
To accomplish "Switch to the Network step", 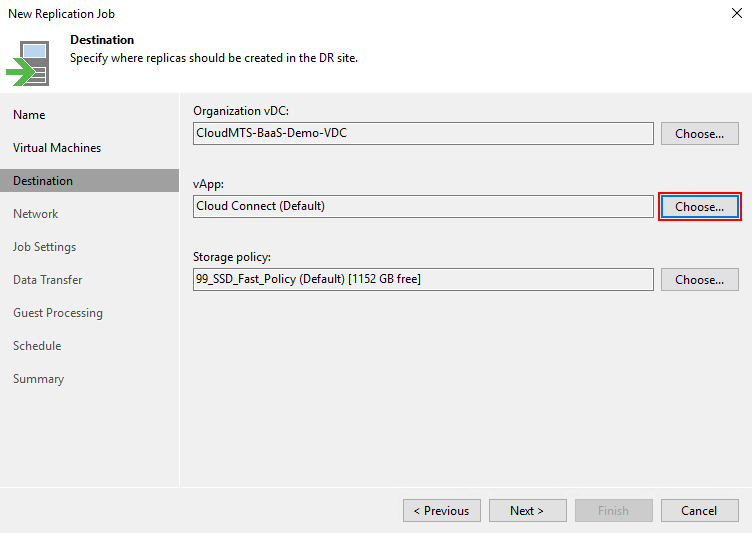I will [36, 214].
